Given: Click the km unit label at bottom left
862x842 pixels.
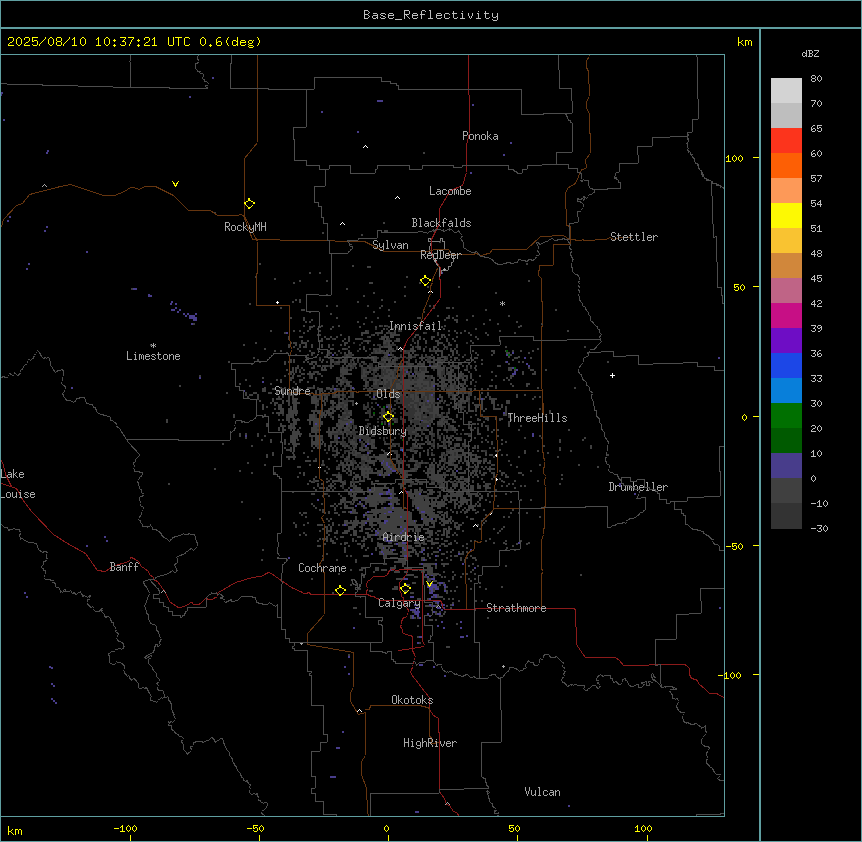Looking at the screenshot, I should (15, 830).
